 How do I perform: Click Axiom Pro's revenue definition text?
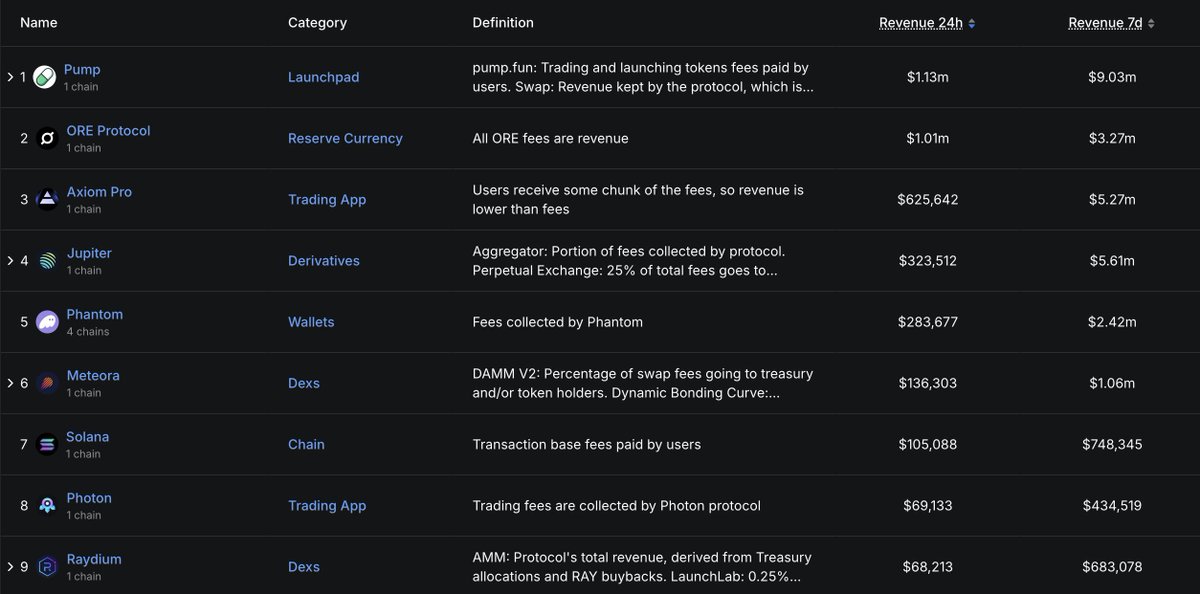click(x=638, y=199)
